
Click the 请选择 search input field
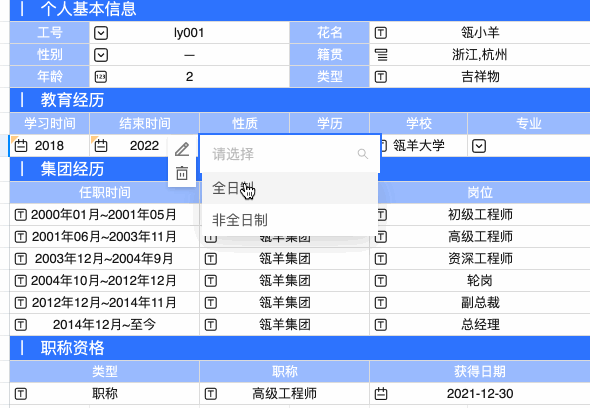[x=290, y=154]
